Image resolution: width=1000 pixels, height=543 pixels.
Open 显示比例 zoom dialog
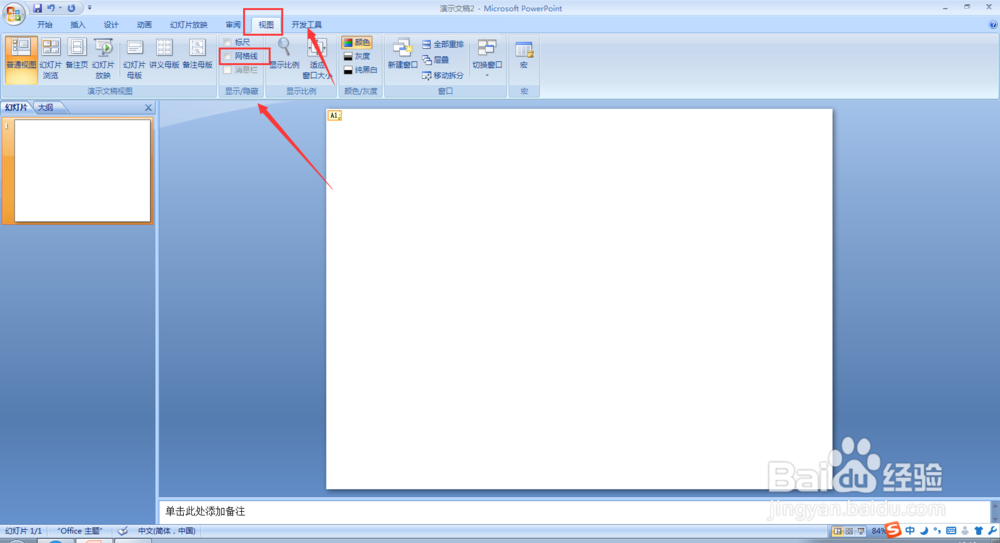[x=284, y=54]
